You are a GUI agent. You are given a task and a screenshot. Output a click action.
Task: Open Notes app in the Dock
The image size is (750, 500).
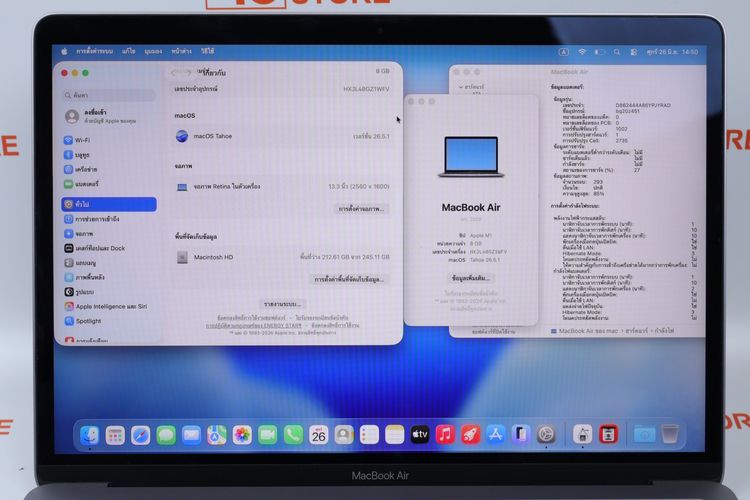395,435
